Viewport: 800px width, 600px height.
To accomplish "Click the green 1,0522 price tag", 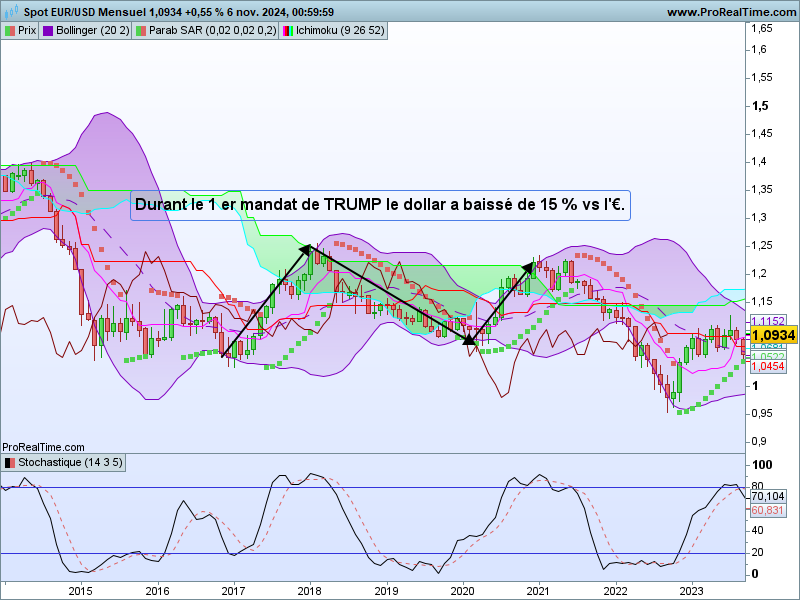I will (768, 357).
